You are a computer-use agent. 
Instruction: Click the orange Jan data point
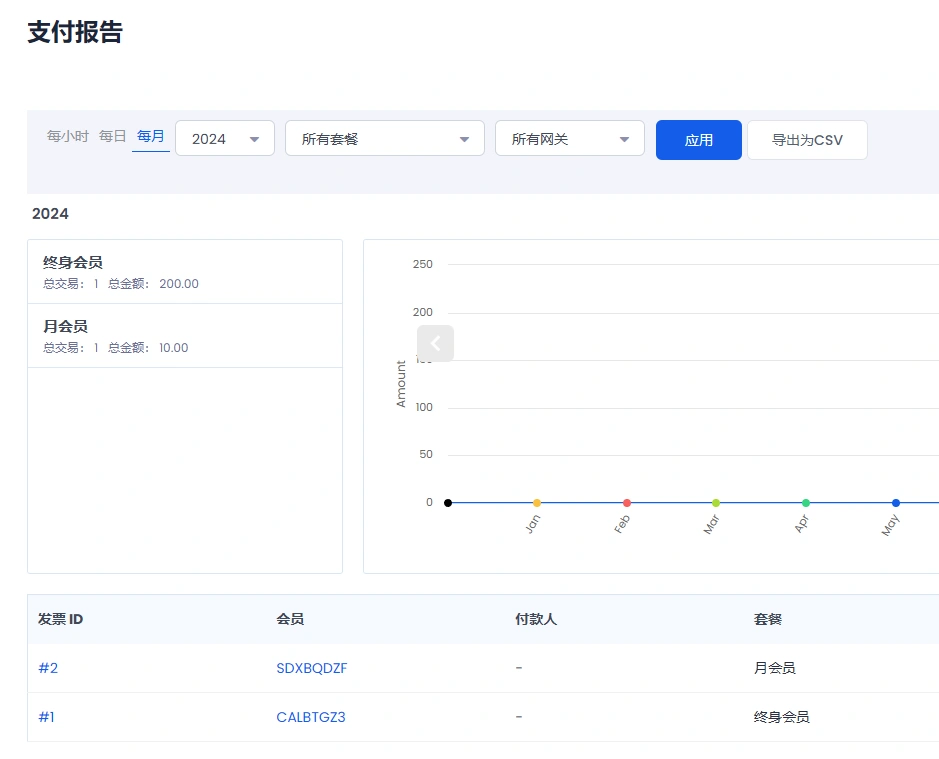point(537,502)
